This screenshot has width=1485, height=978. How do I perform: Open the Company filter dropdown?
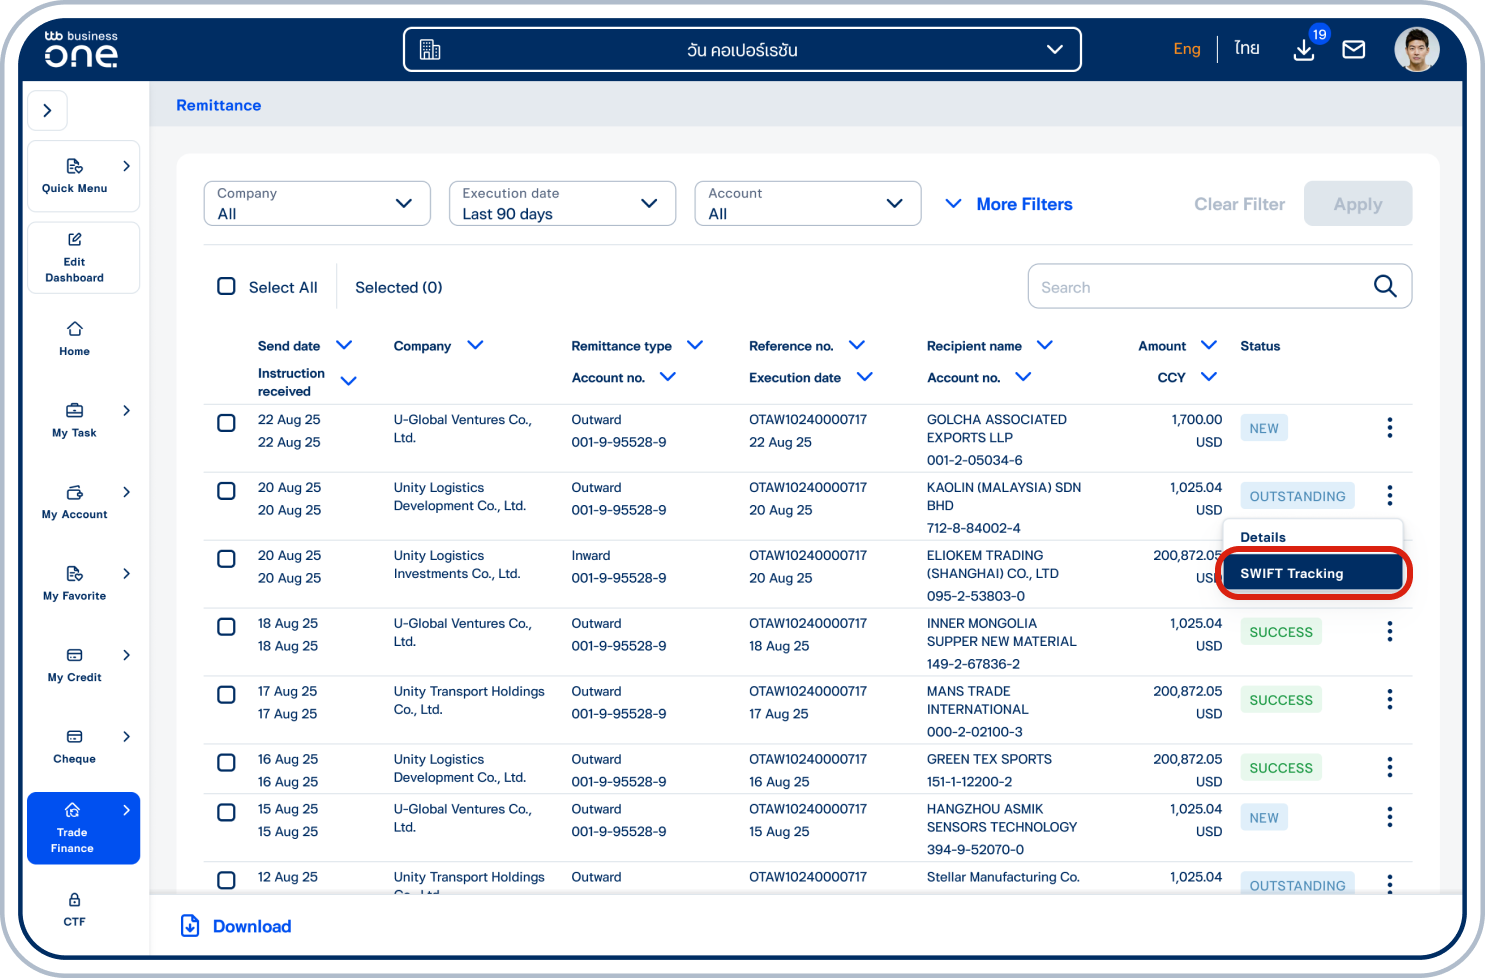click(317, 204)
